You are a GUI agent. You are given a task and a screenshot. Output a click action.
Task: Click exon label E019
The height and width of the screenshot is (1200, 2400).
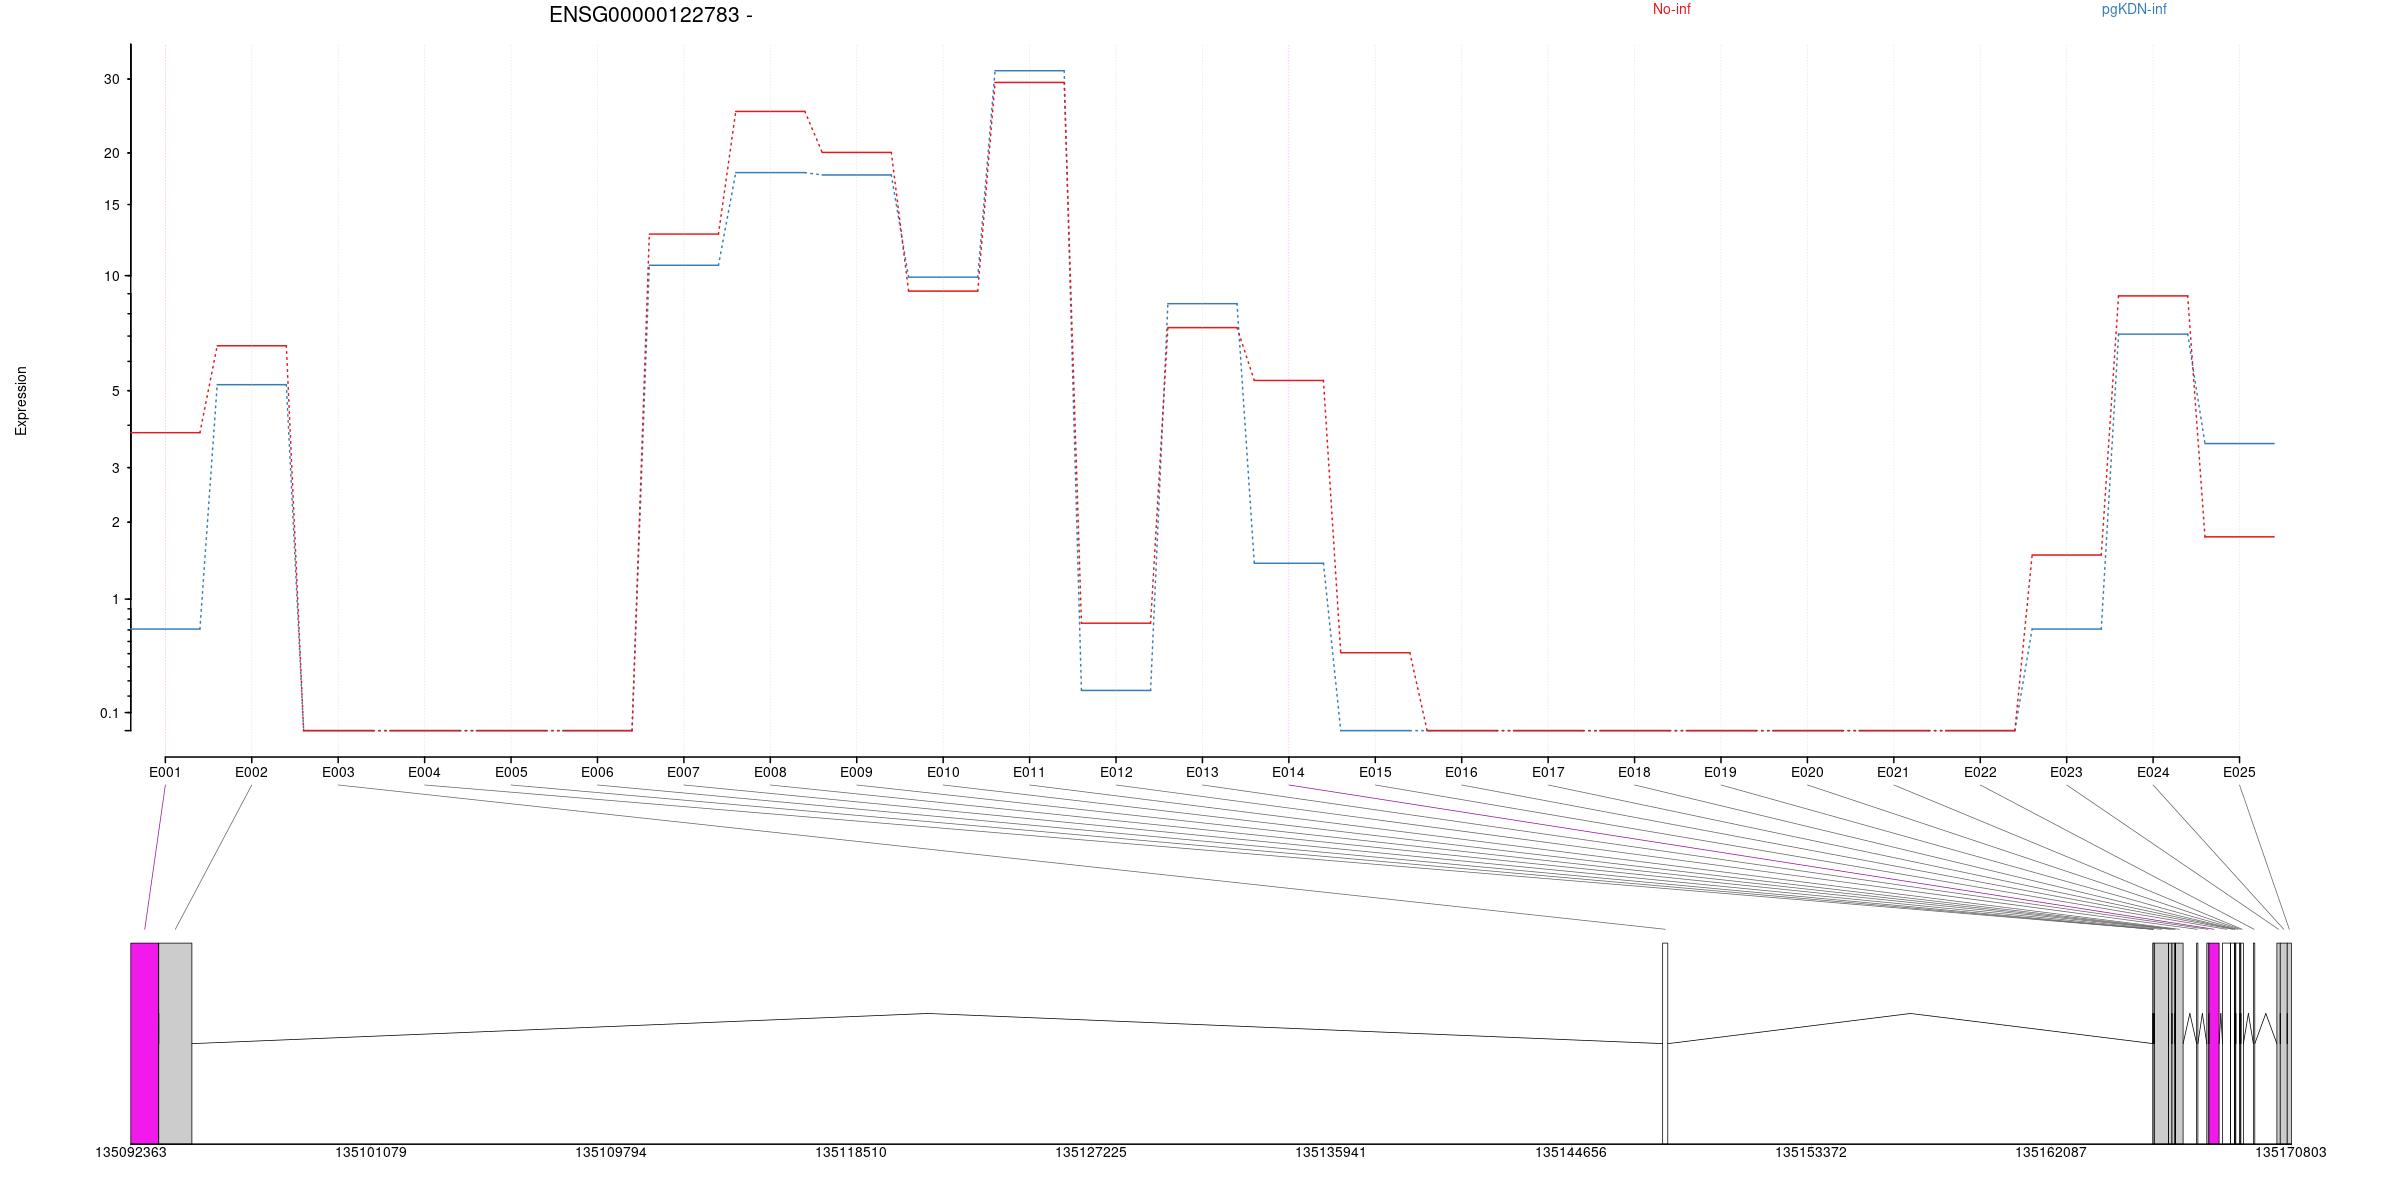1720,772
